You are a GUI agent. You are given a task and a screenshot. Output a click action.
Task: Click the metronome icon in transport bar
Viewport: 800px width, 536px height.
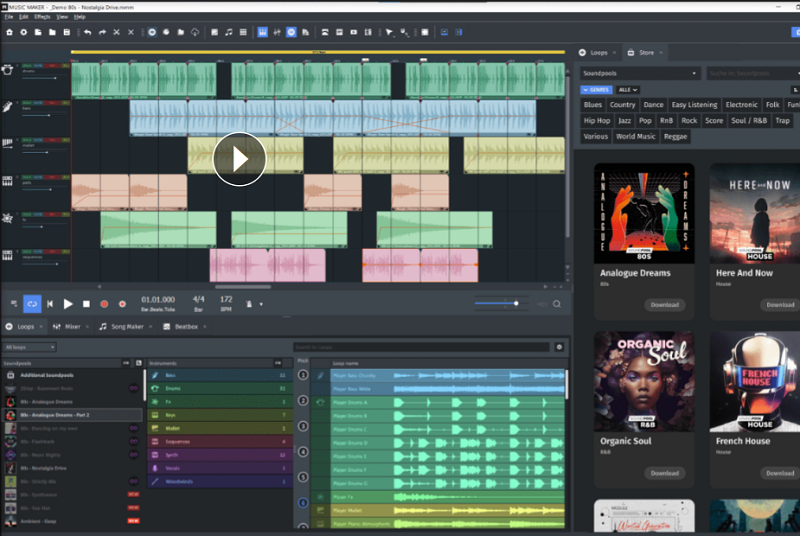click(249, 304)
